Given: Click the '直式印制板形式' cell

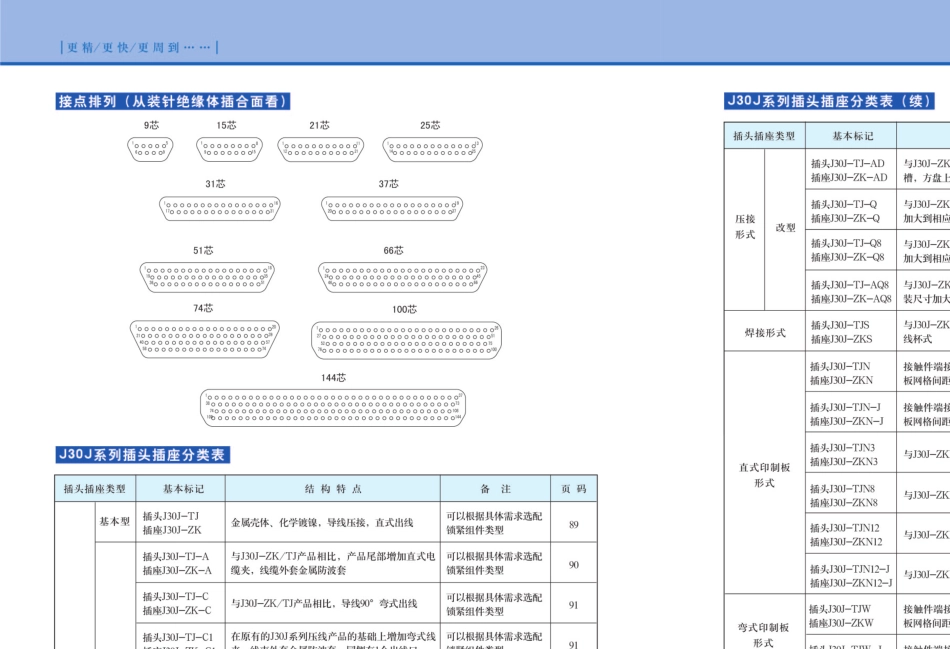Looking at the screenshot, I should coord(764,475).
